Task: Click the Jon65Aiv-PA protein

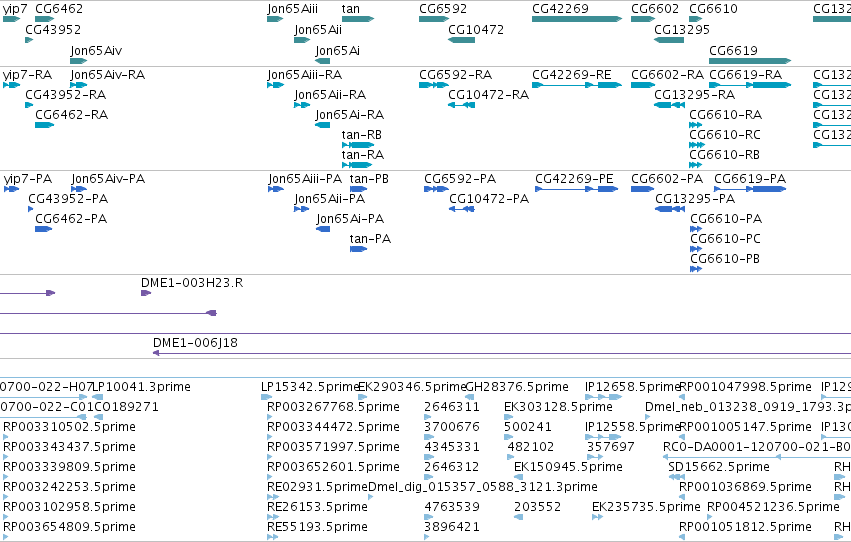Action: tap(79, 189)
